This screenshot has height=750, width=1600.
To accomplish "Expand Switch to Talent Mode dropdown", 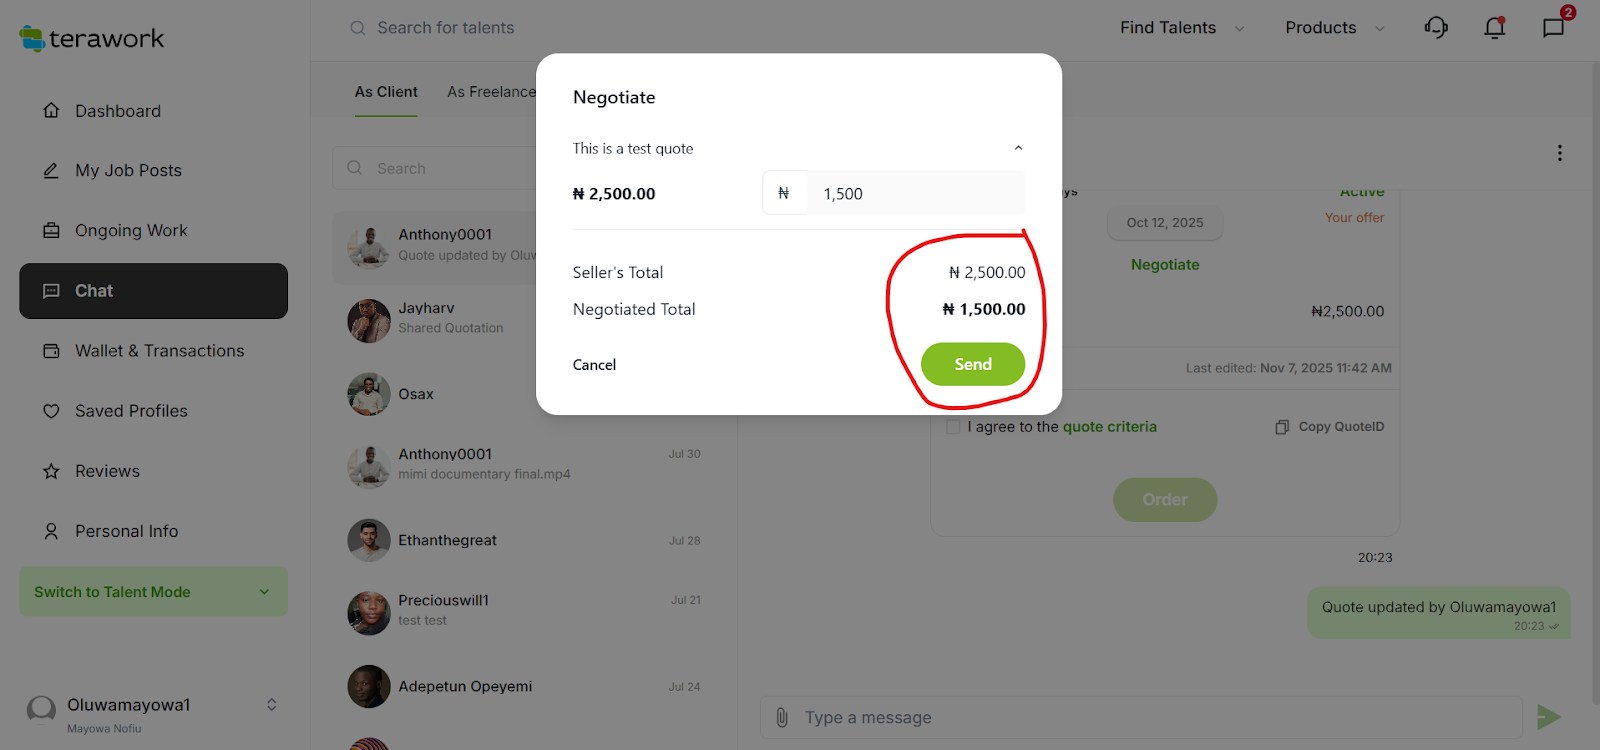I will [264, 592].
